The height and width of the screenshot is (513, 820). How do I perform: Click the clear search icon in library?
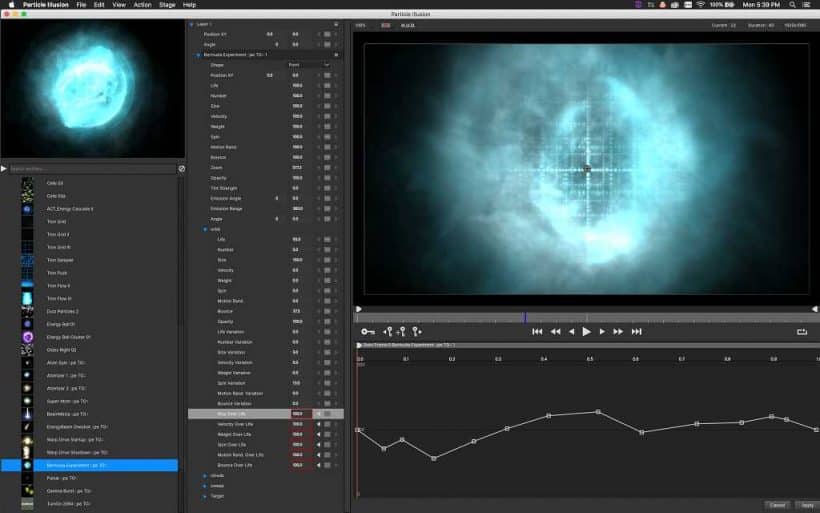(181, 169)
